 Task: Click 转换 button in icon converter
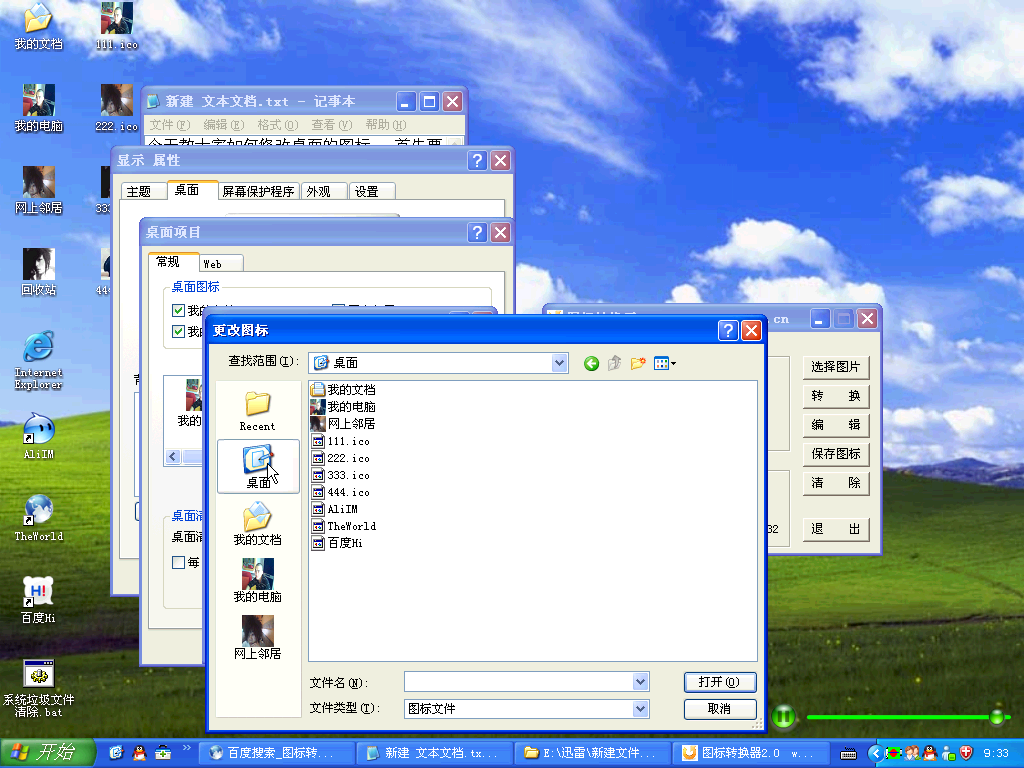[x=836, y=396]
